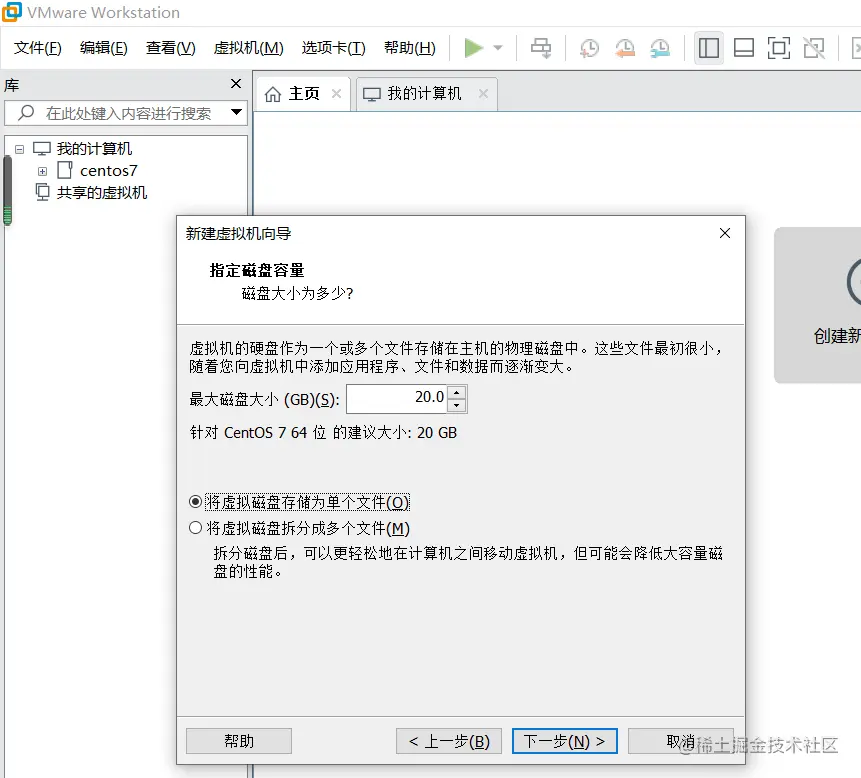Click the library search input field
Viewport: 861px width, 778px height.
point(126,113)
